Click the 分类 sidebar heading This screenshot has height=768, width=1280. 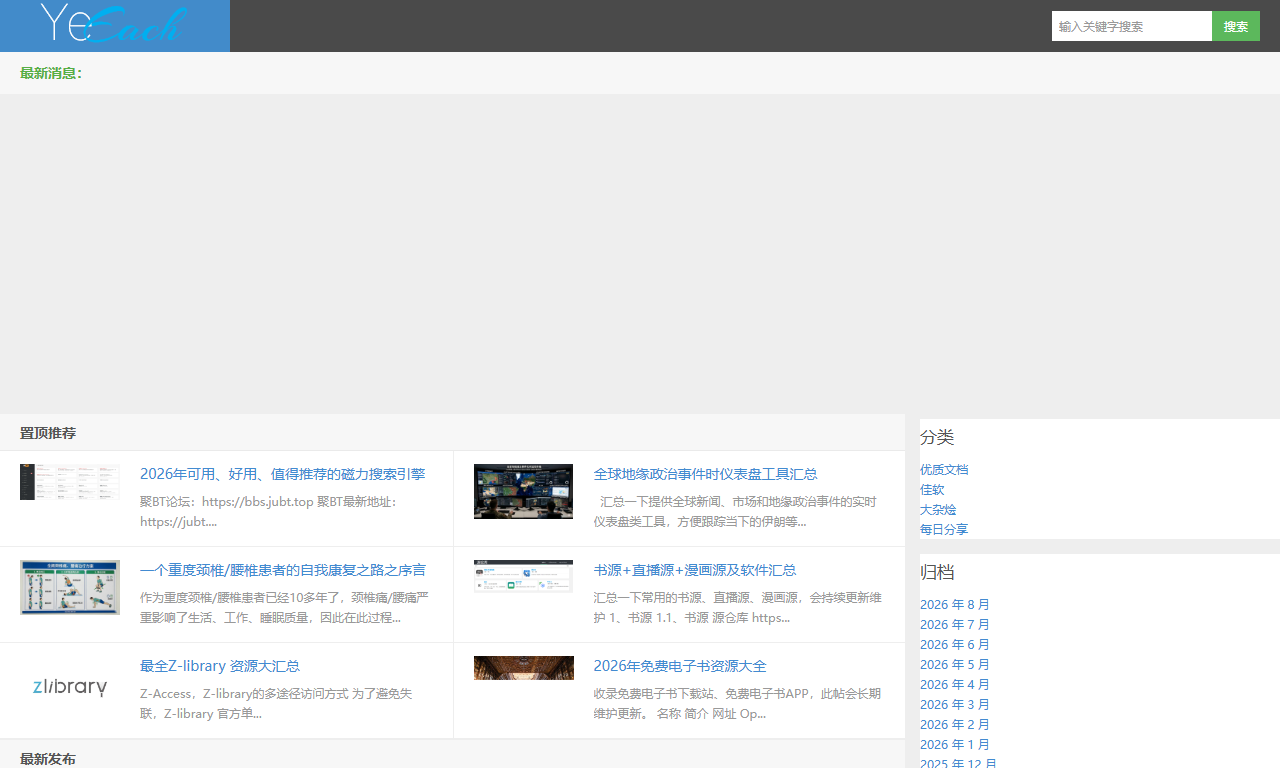(937, 437)
